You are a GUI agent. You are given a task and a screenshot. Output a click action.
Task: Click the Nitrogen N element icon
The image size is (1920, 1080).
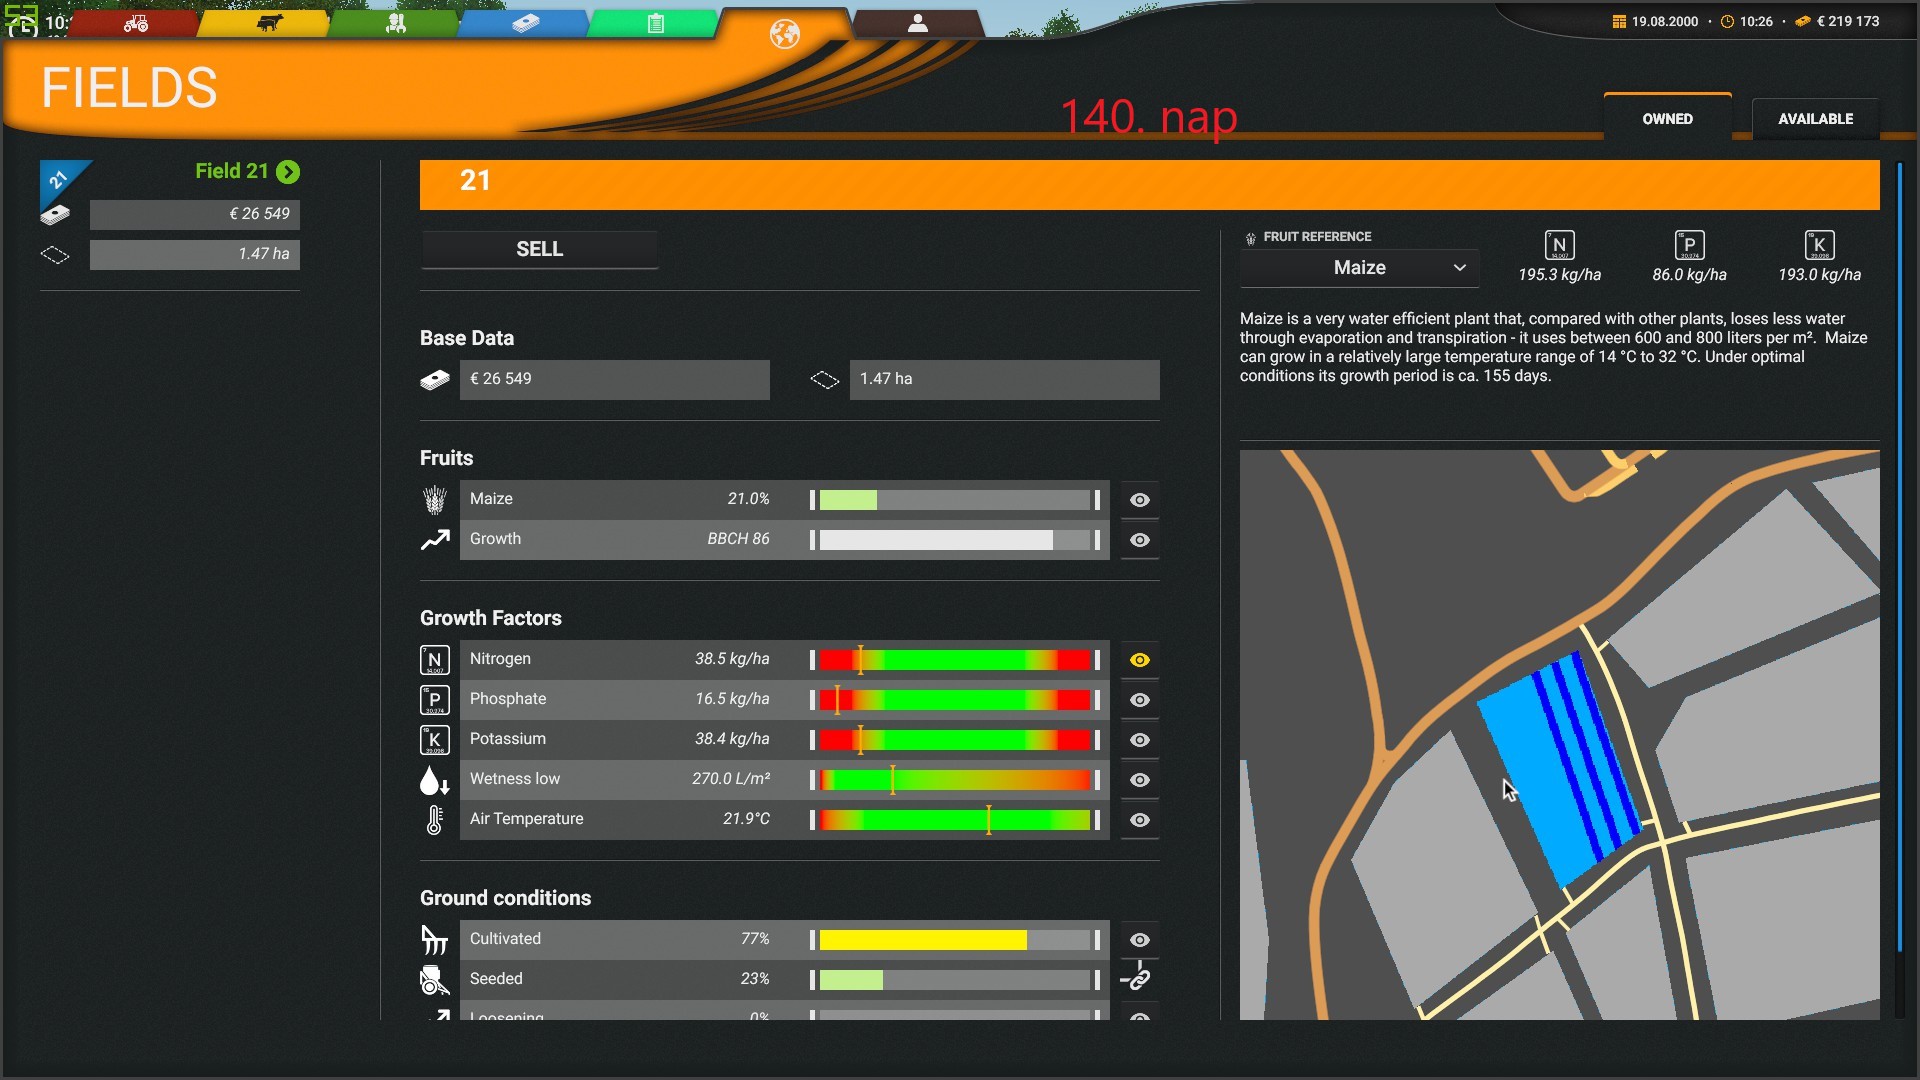tap(434, 660)
